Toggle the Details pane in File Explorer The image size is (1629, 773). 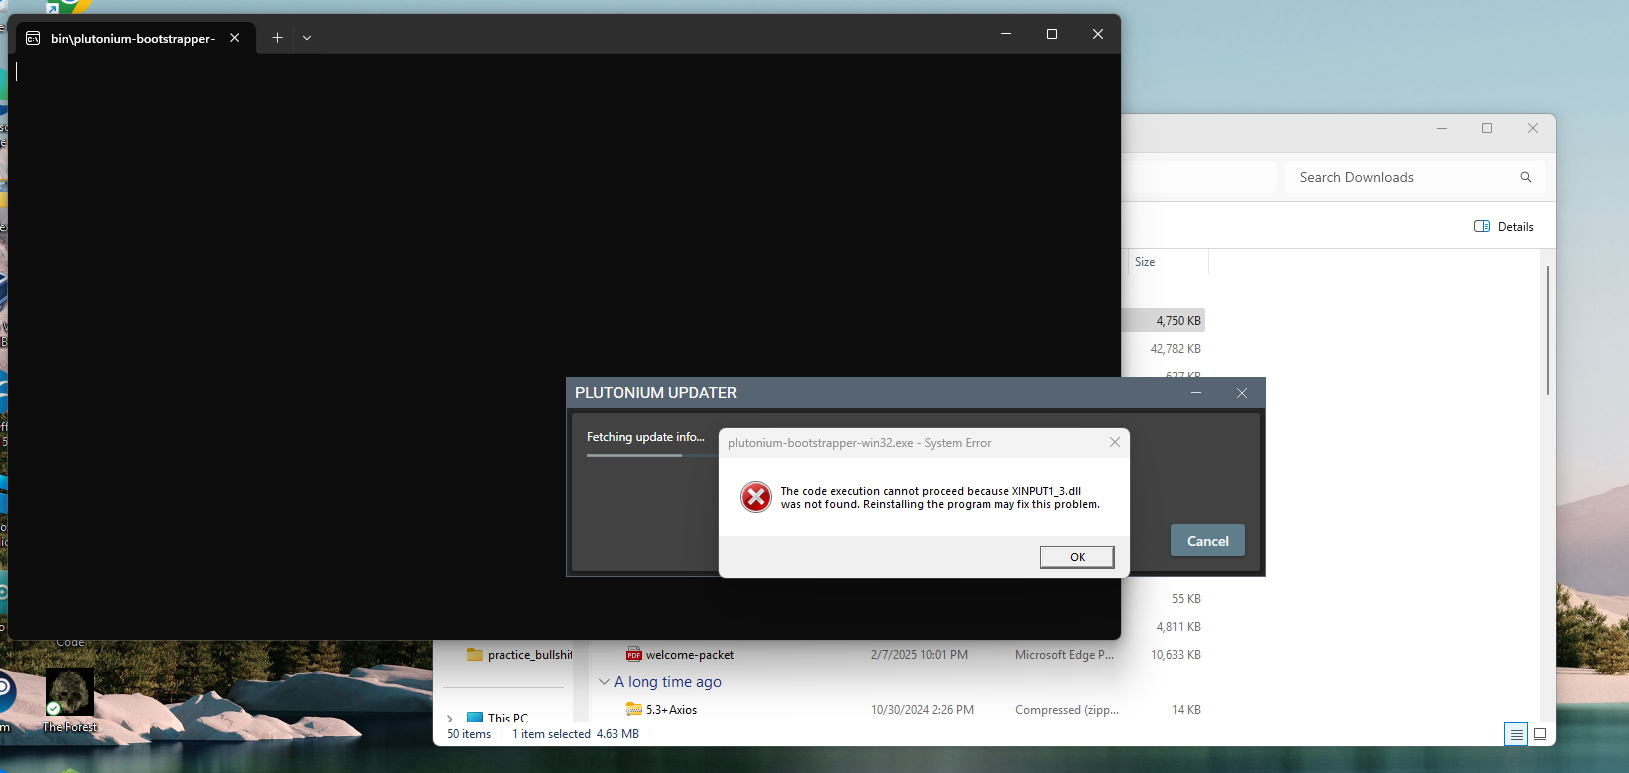coord(1503,227)
